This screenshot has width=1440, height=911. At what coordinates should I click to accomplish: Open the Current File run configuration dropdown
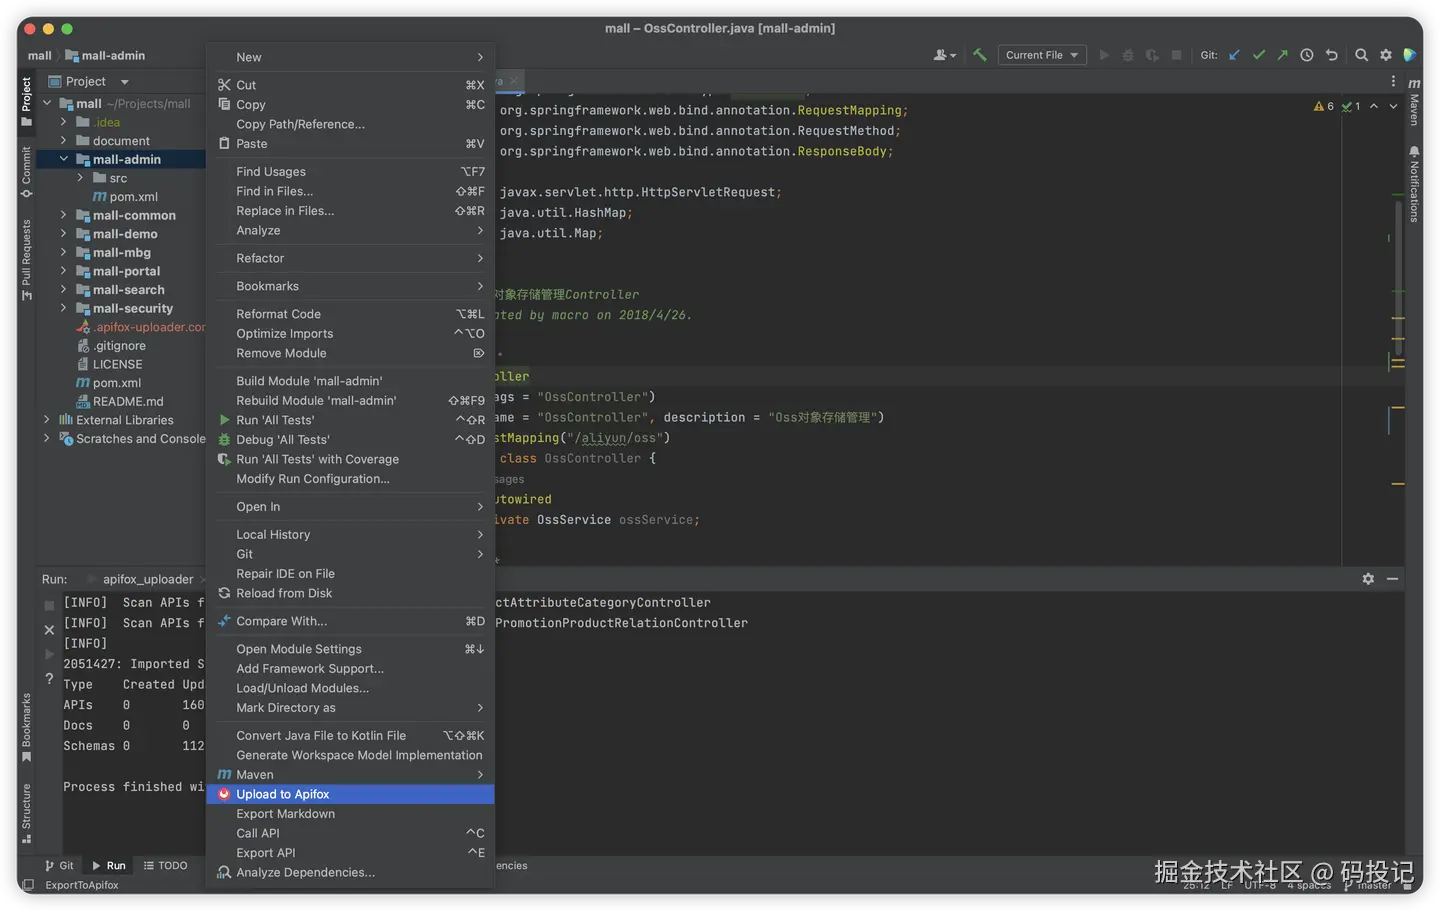click(1042, 55)
